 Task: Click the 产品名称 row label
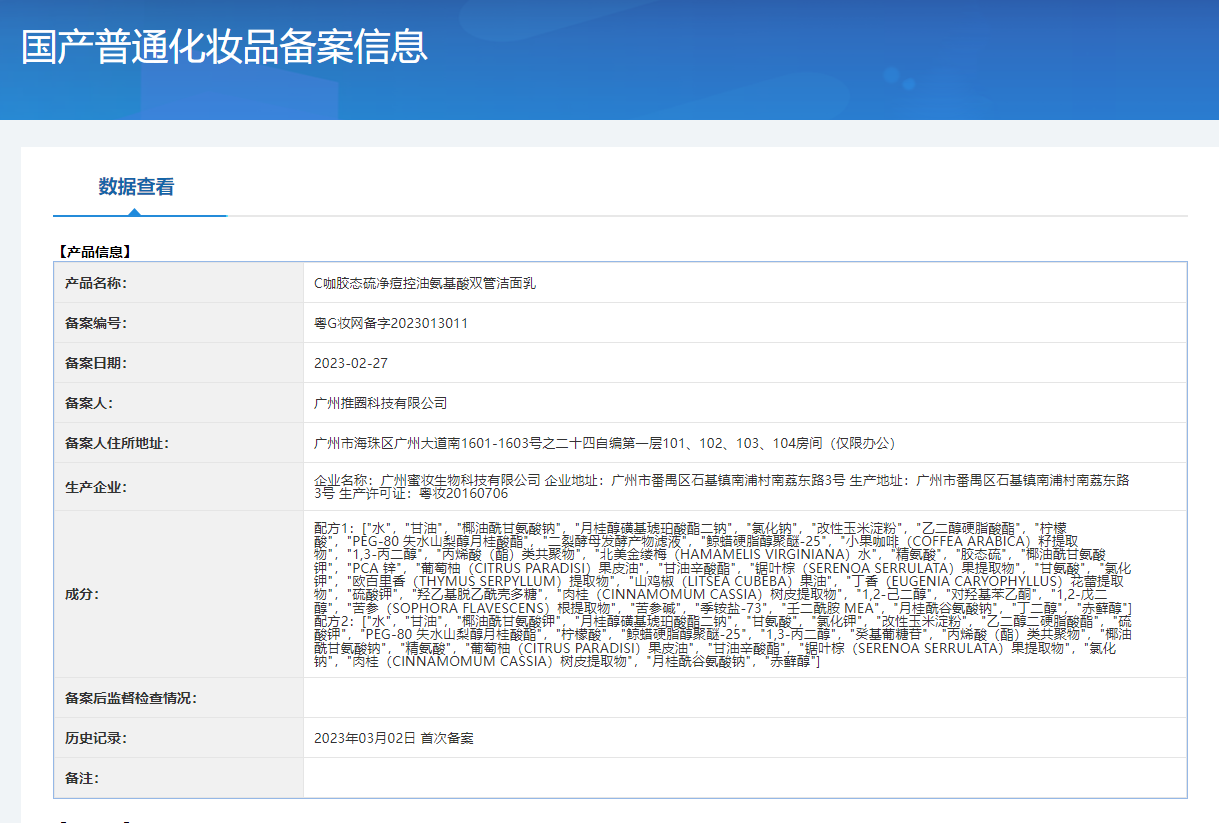click(x=96, y=283)
